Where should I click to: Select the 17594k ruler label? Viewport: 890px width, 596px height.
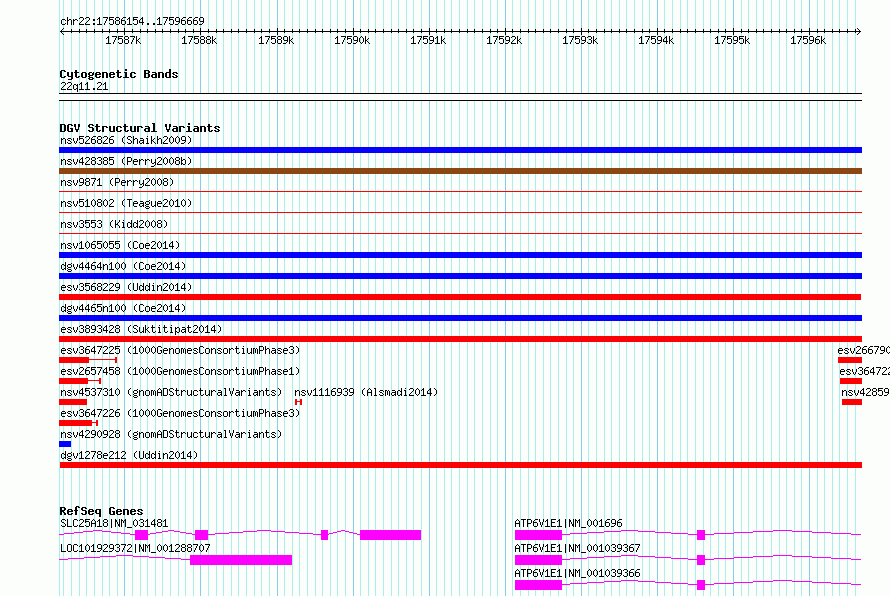(656, 40)
